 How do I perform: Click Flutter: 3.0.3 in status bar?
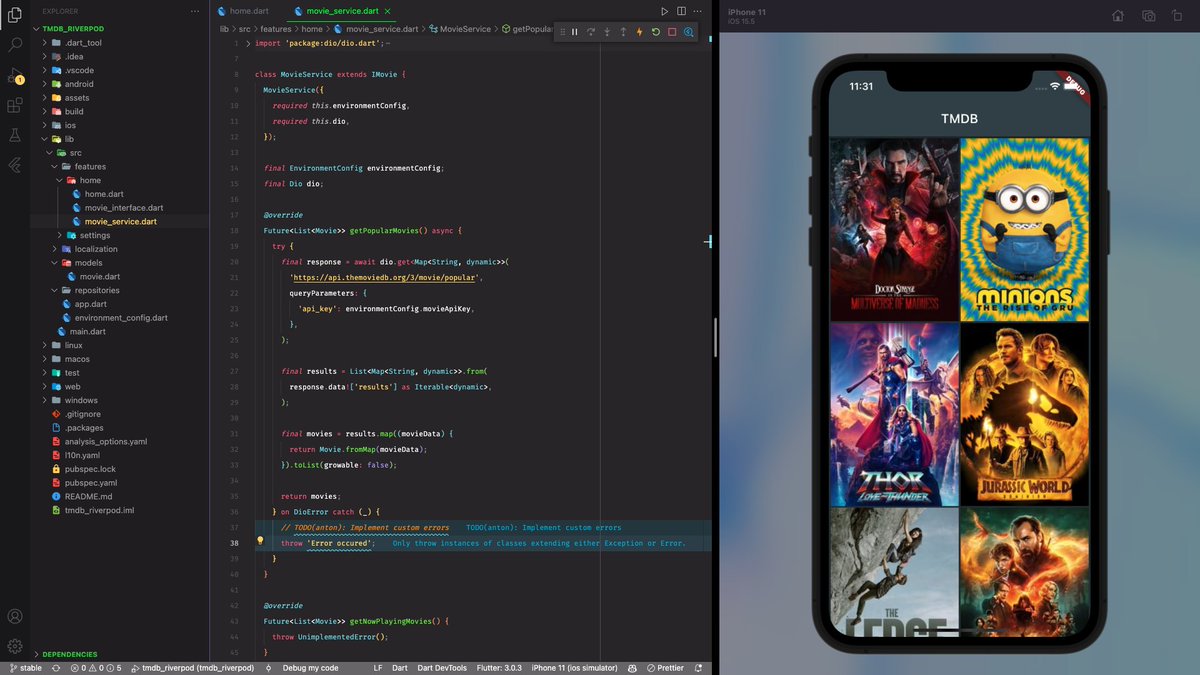point(499,668)
